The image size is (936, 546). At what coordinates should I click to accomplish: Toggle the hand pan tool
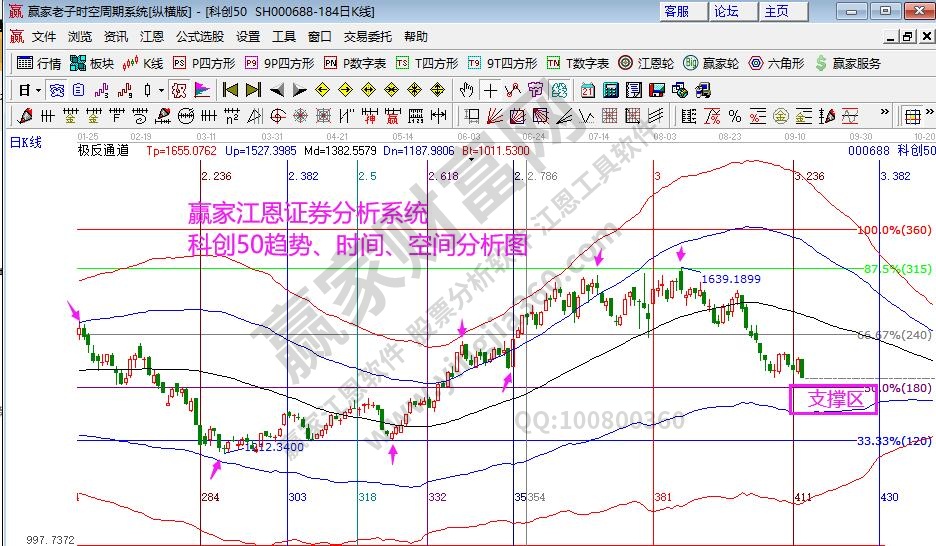467,89
